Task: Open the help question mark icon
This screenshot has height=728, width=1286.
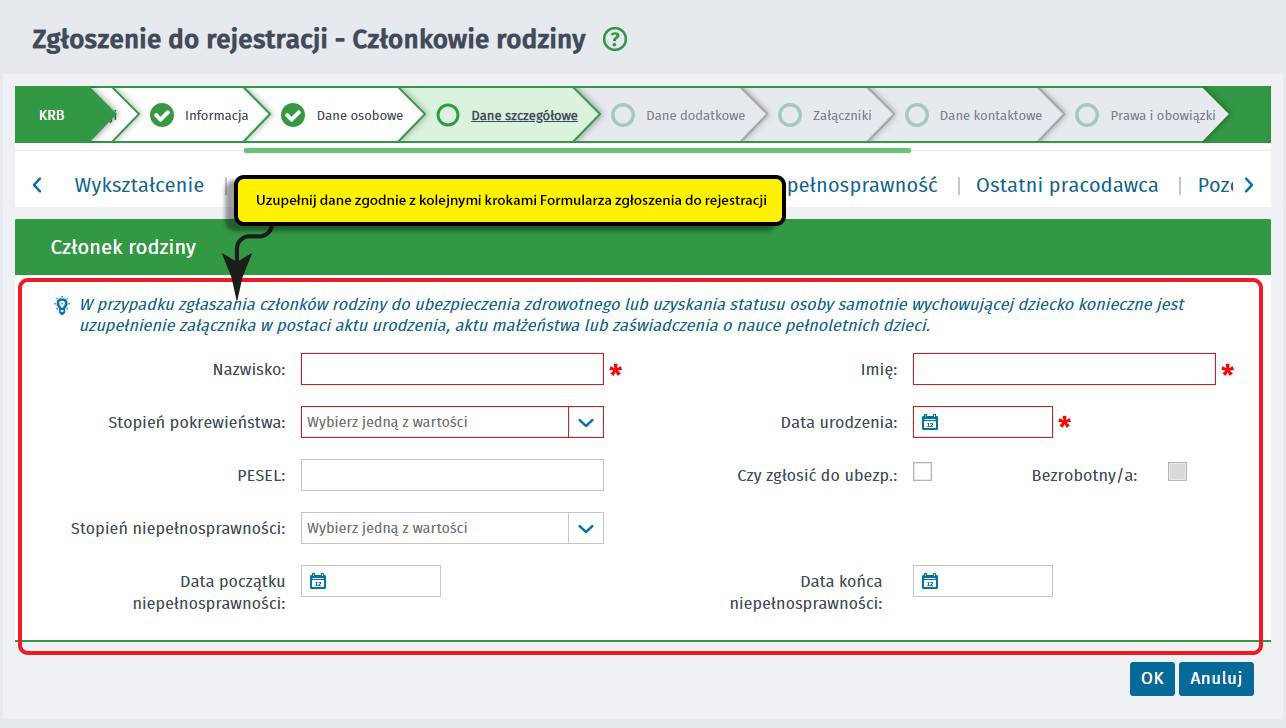Action: coord(615,40)
